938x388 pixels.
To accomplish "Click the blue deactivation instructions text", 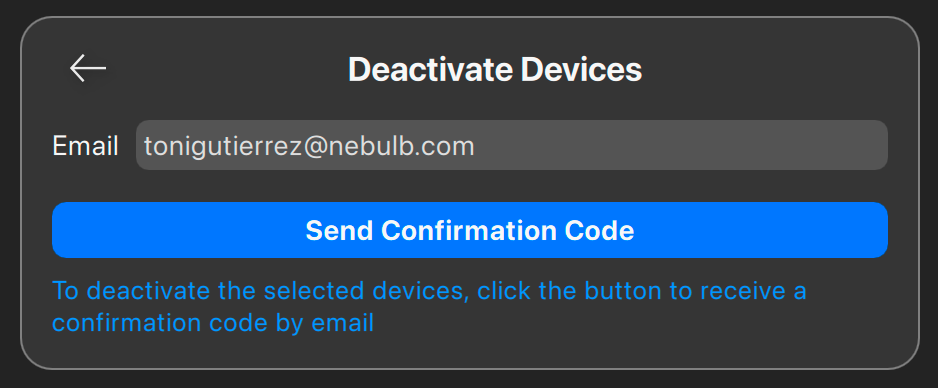I will 429,307.
